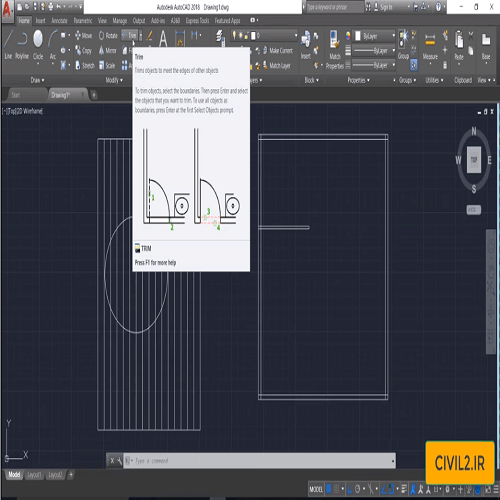Click the Scale tool
The height and width of the screenshot is (500, 500).
(107, 65)
